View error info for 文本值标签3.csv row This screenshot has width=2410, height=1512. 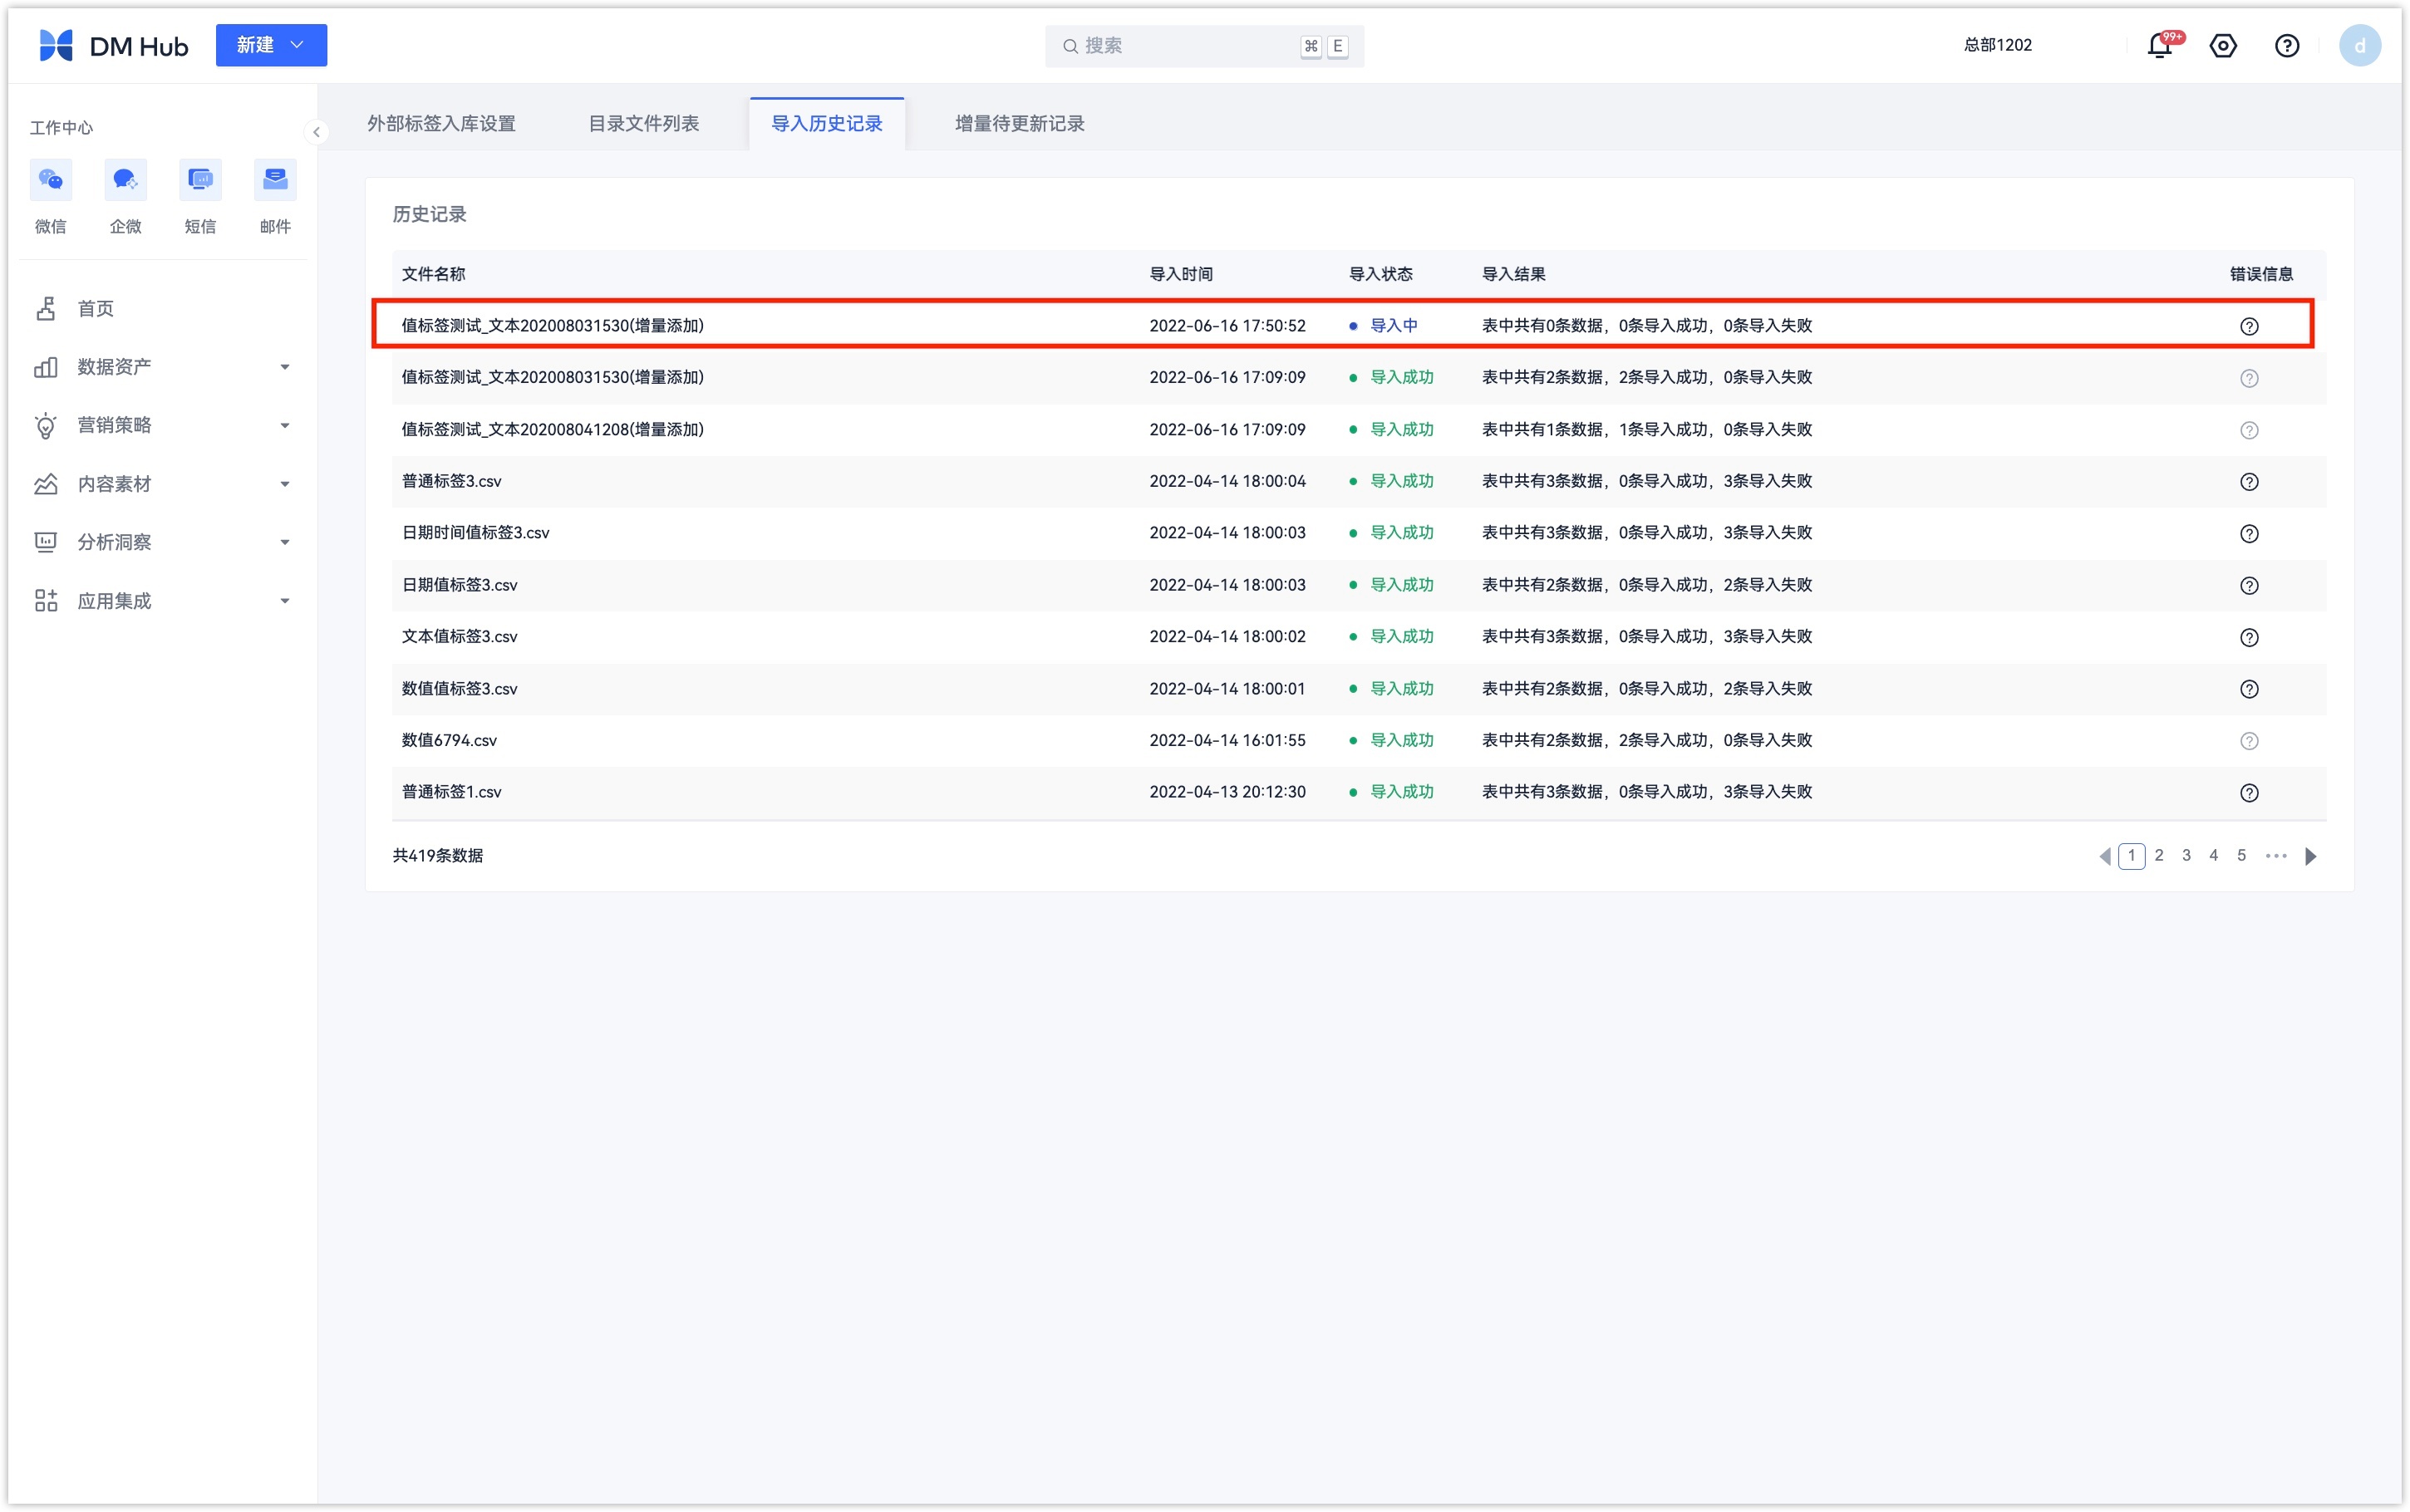coord(2249,637)
